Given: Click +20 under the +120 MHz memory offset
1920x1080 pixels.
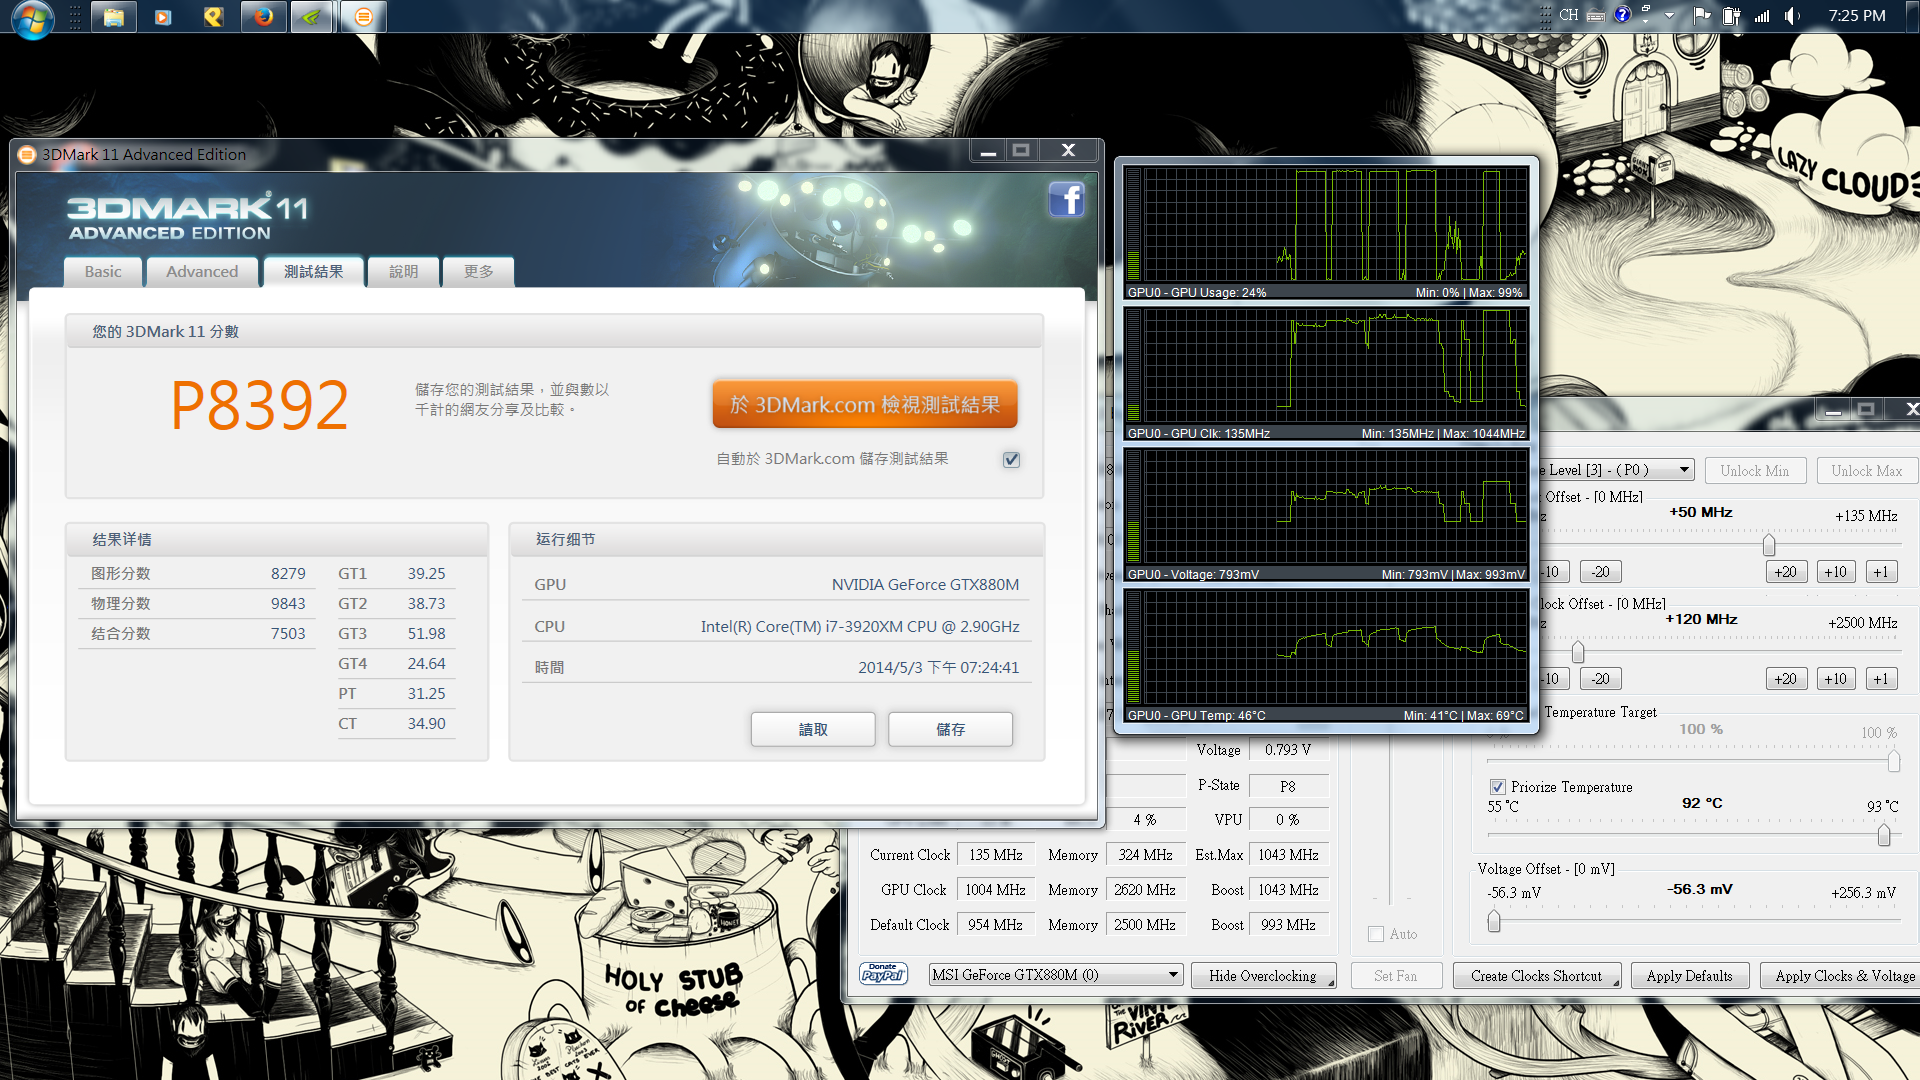Looking at the screenshot, I should point(1786,679).
